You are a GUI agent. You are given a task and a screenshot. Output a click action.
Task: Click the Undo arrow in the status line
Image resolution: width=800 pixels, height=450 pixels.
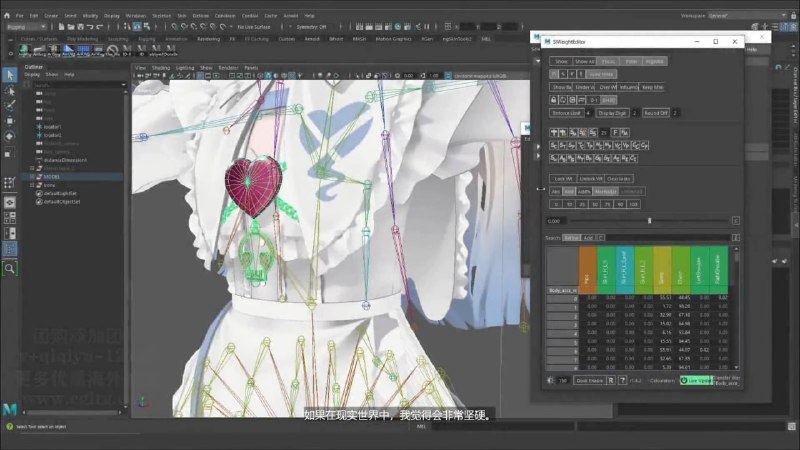coord(90,27)
